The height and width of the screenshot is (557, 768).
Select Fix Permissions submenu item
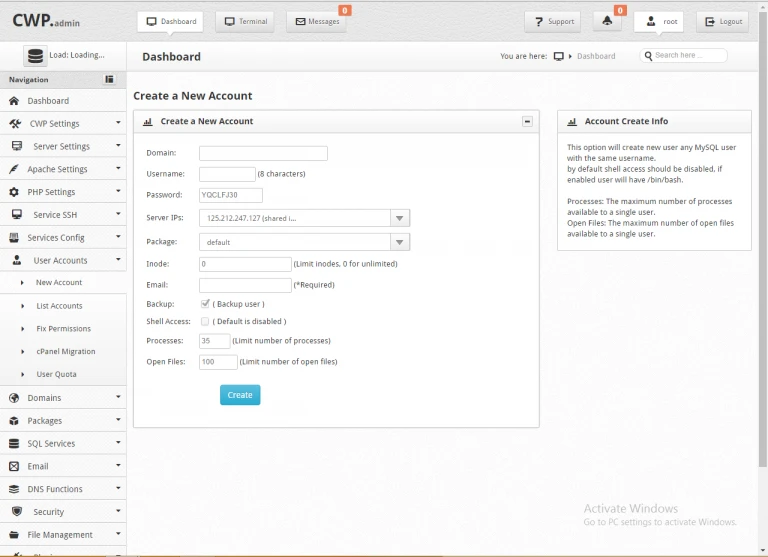pos(63,329)
